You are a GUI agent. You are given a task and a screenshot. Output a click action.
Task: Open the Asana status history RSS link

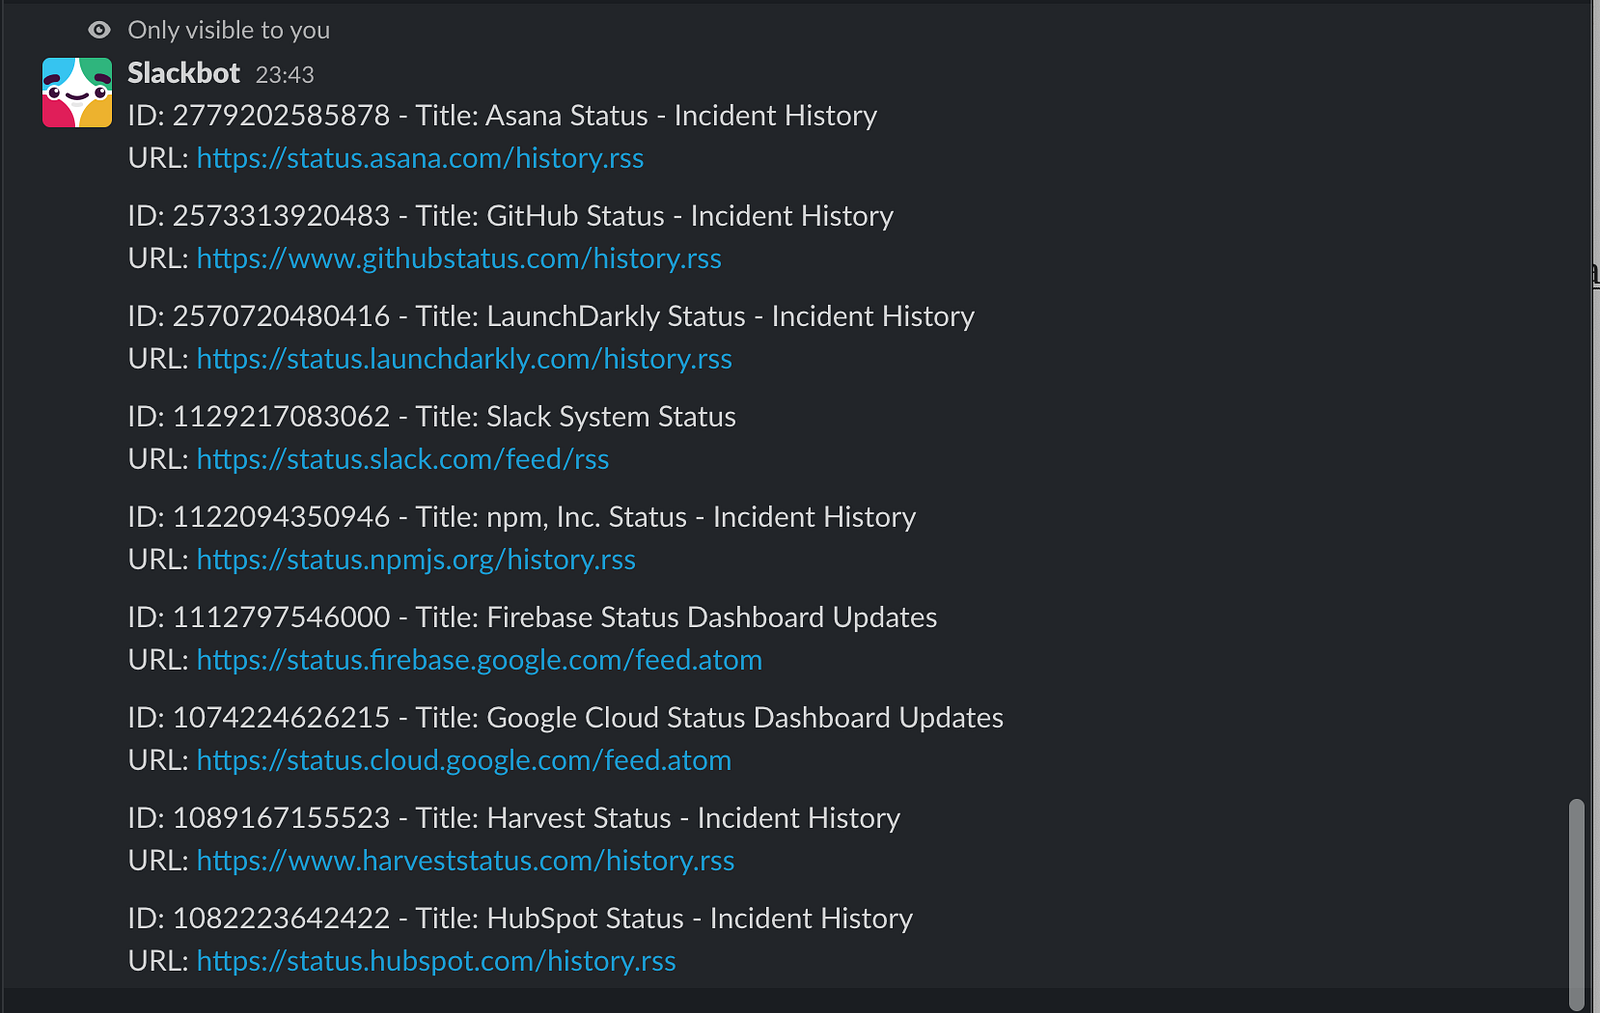click(x=420, y=158)
